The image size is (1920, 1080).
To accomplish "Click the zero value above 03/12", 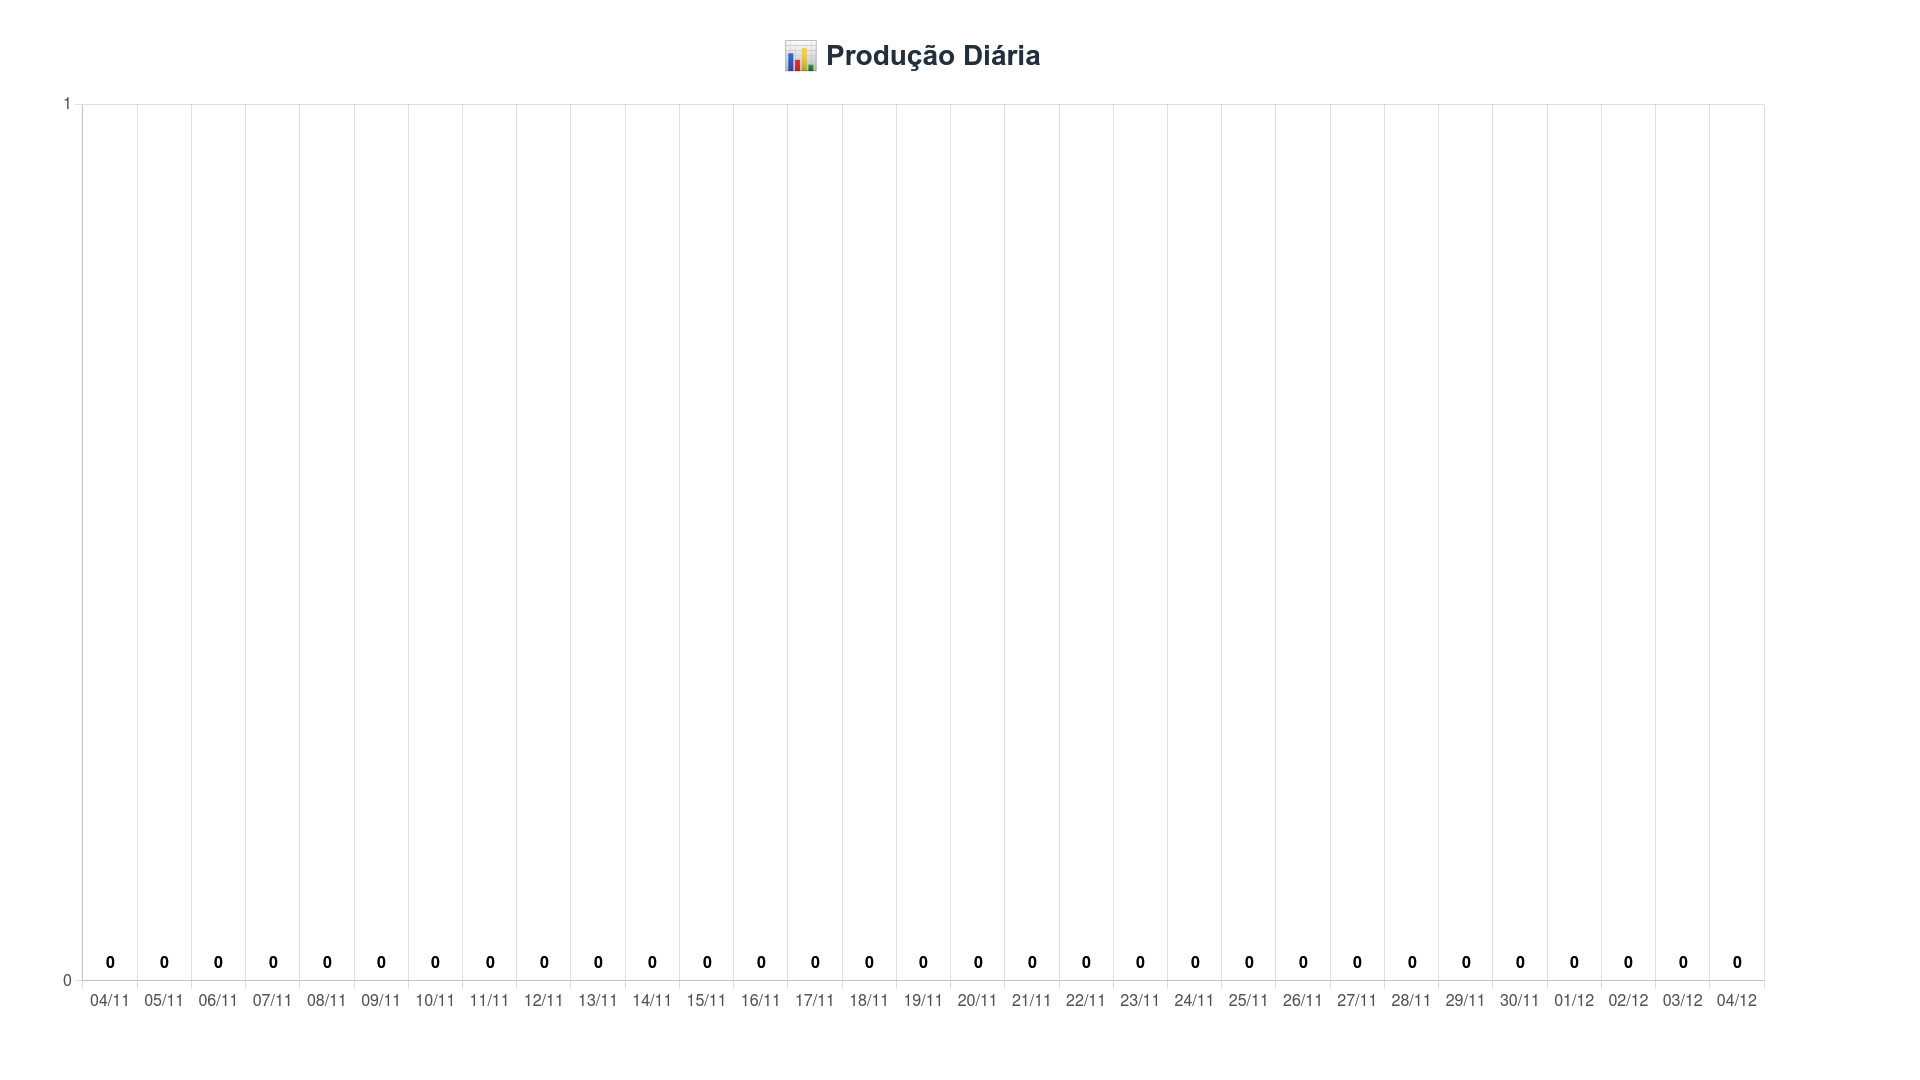I will pos(1683,962).
